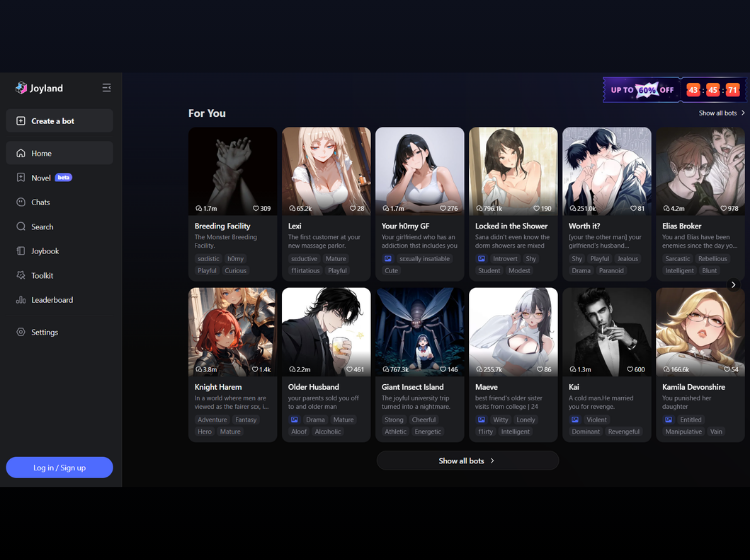Image resolution: width=750 pixels, height=560 pixels.
Task: Click the Introvert tag on Locked in the Shower
Action: pos(505,258)
